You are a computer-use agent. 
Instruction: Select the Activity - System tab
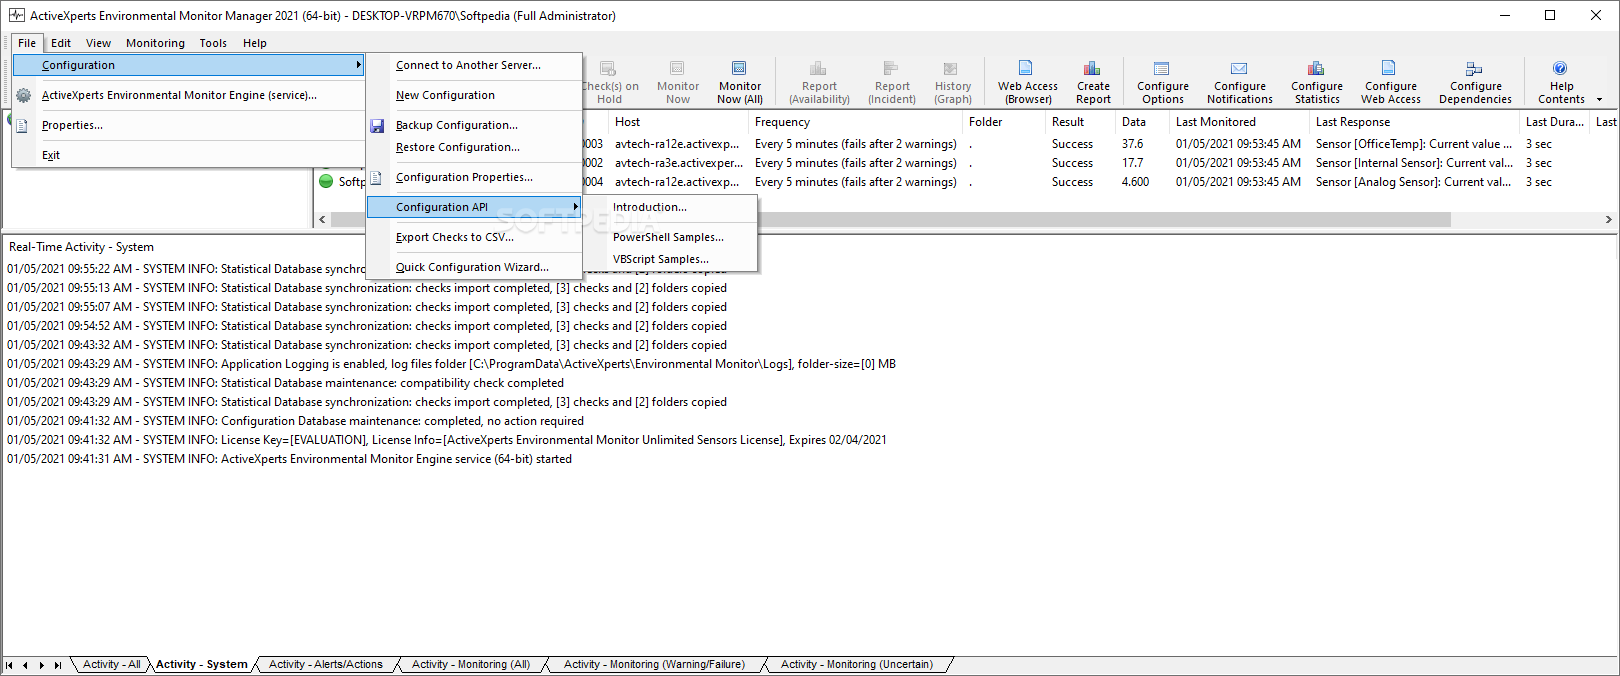click(201, 664)
